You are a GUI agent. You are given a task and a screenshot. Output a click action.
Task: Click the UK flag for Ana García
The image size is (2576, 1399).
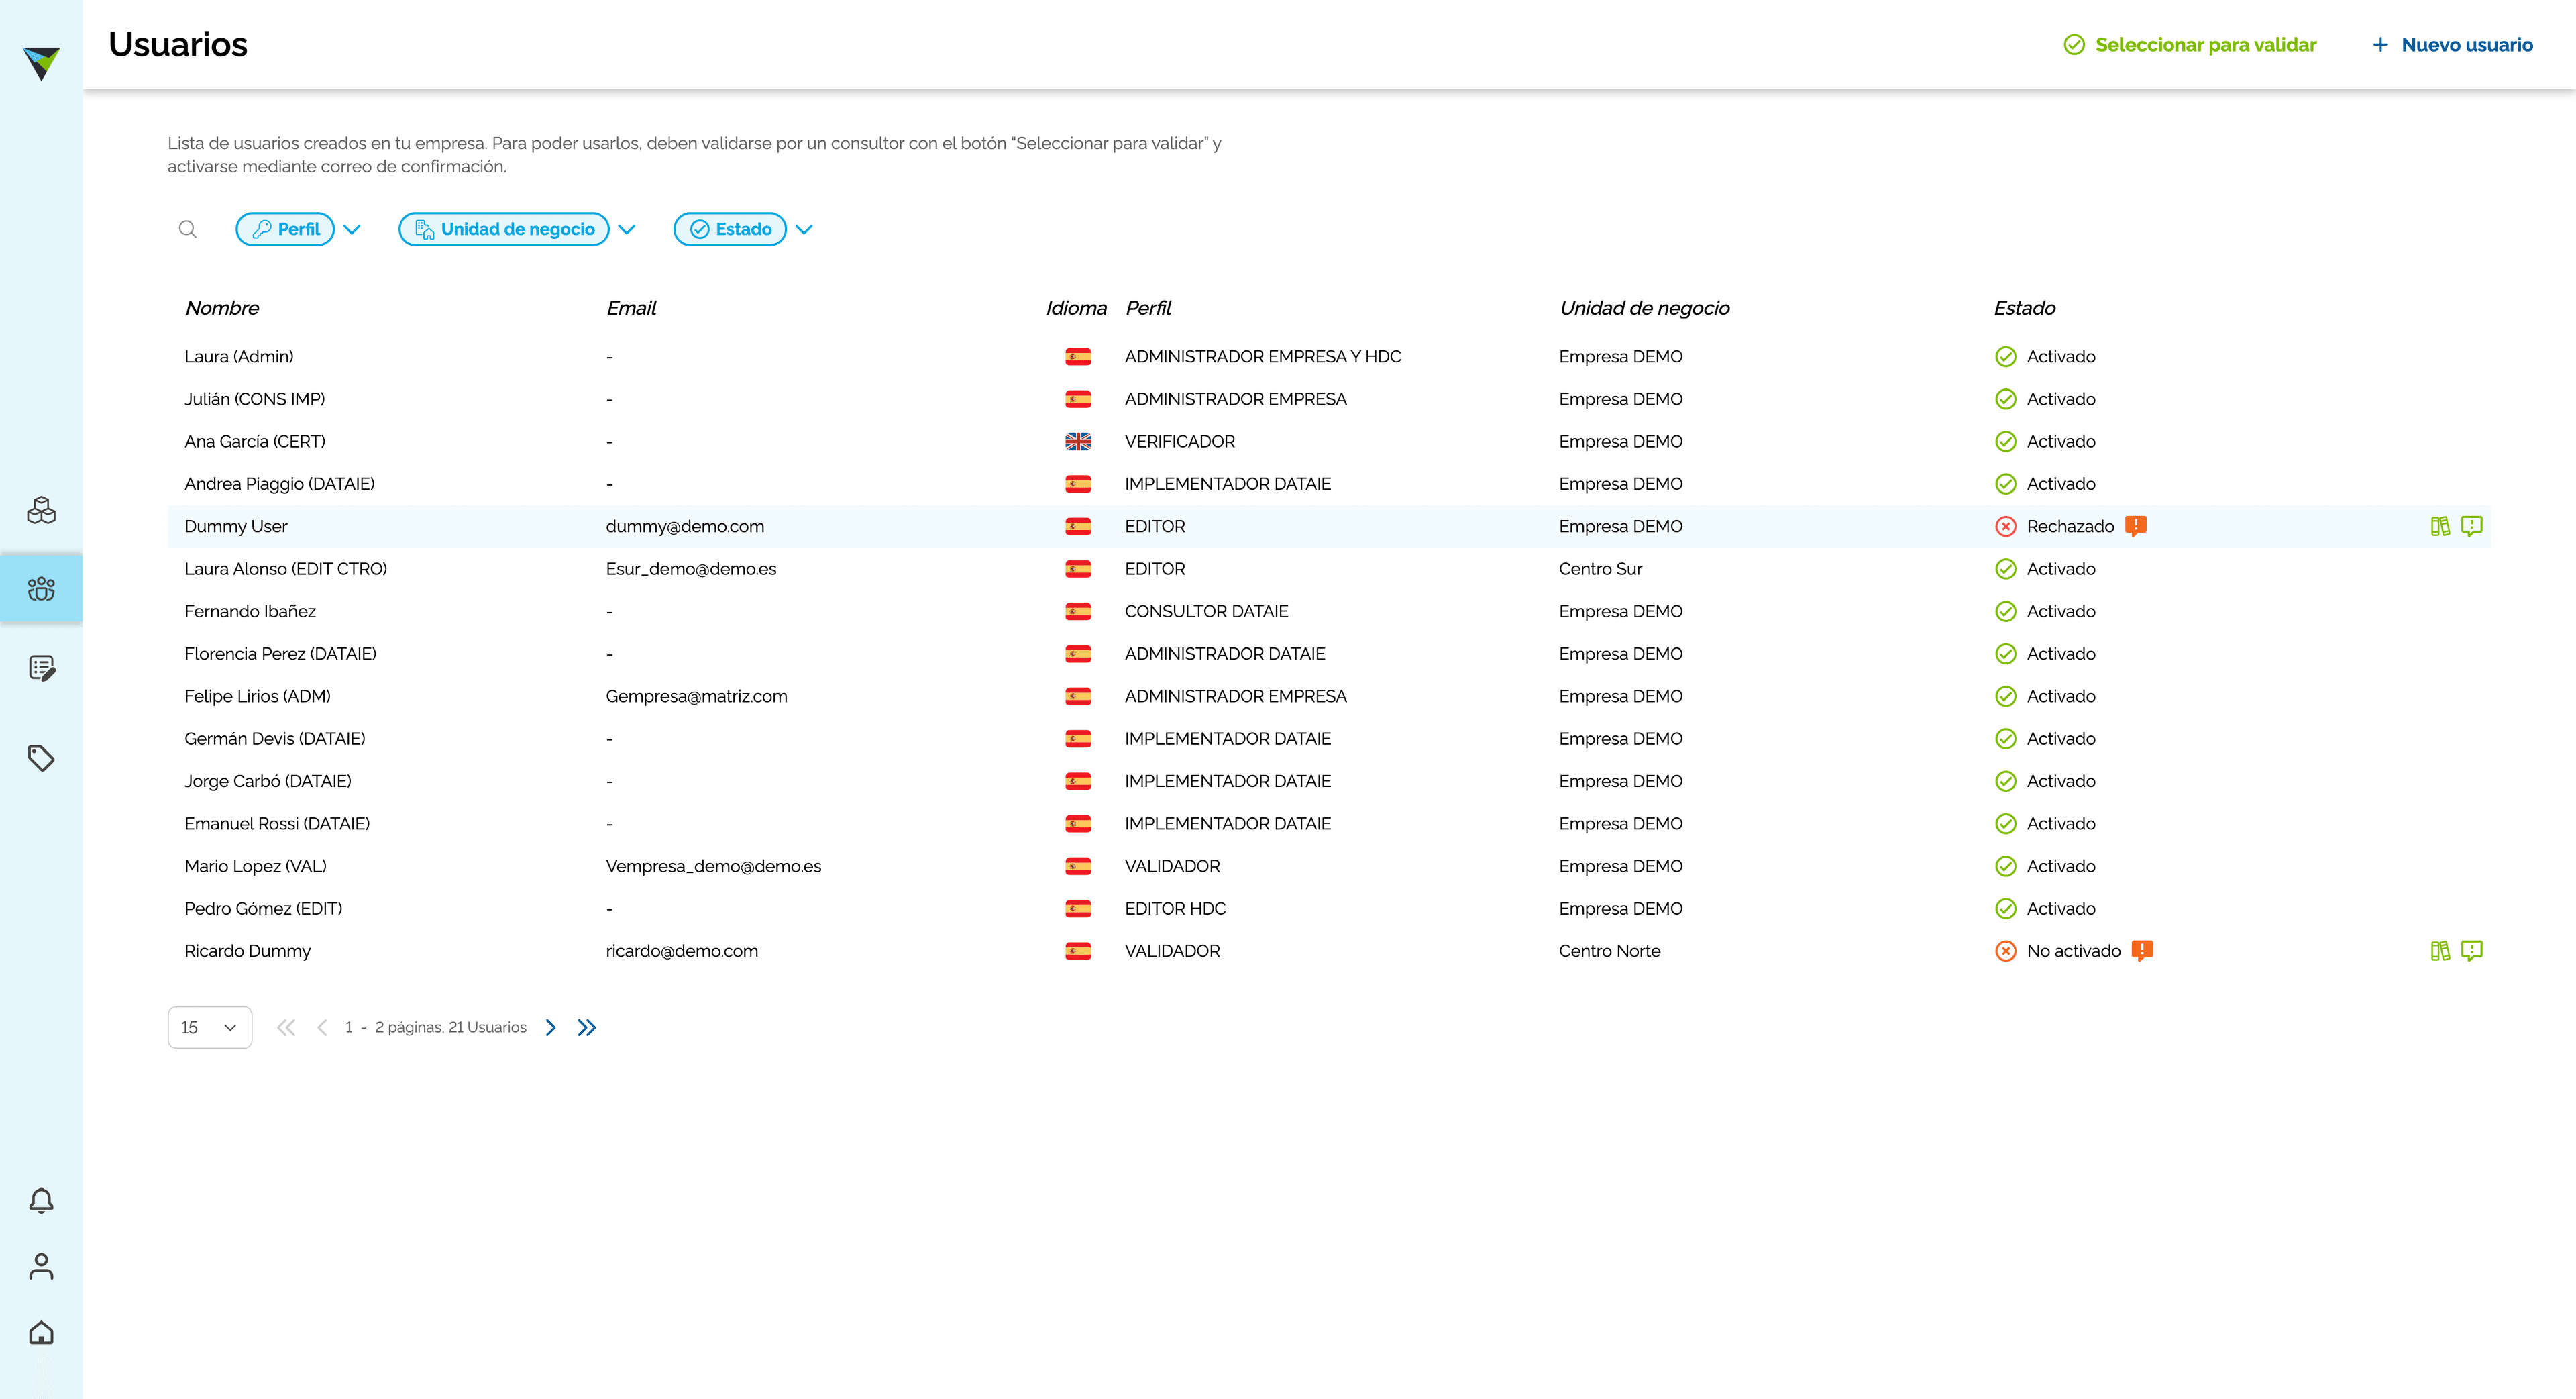tap(1078, 441)
